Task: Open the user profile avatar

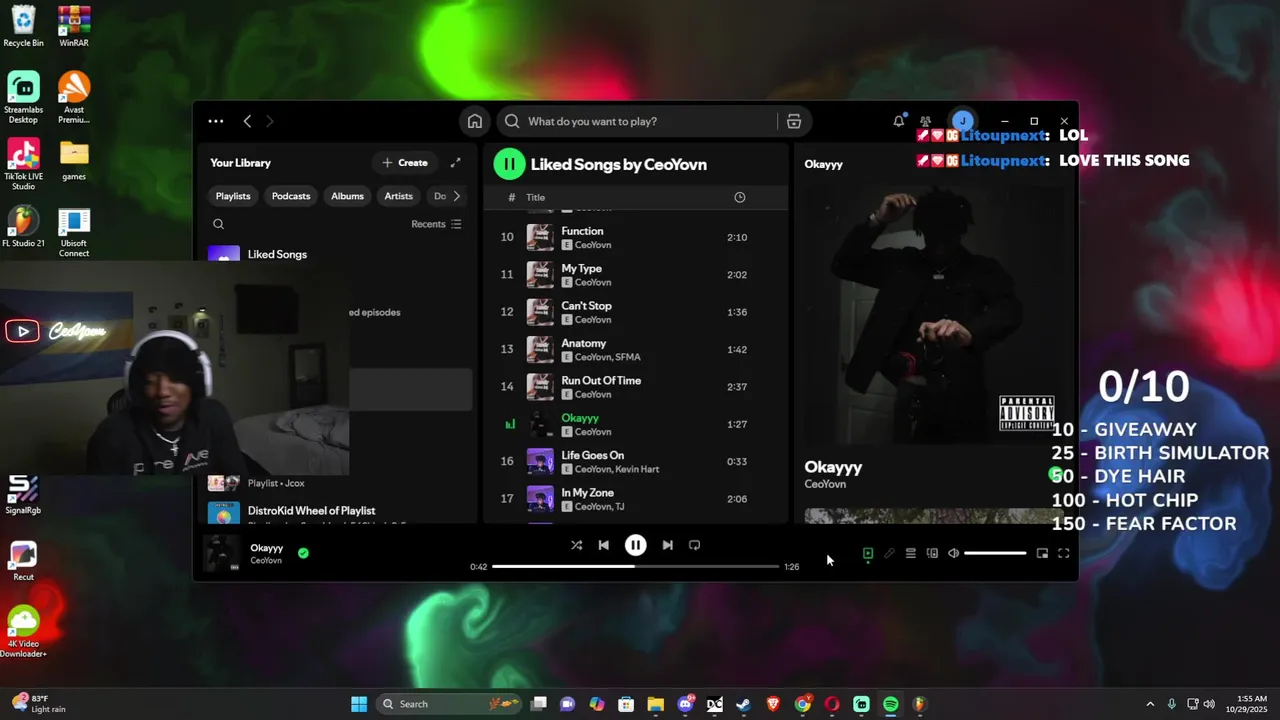Action: click(962, 121)
